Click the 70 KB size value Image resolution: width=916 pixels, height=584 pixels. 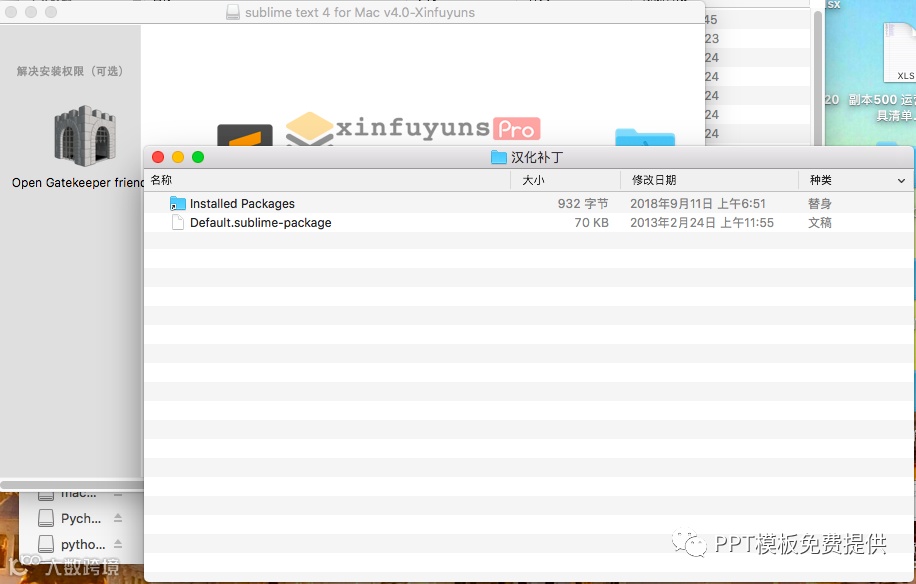click(591, 223)
